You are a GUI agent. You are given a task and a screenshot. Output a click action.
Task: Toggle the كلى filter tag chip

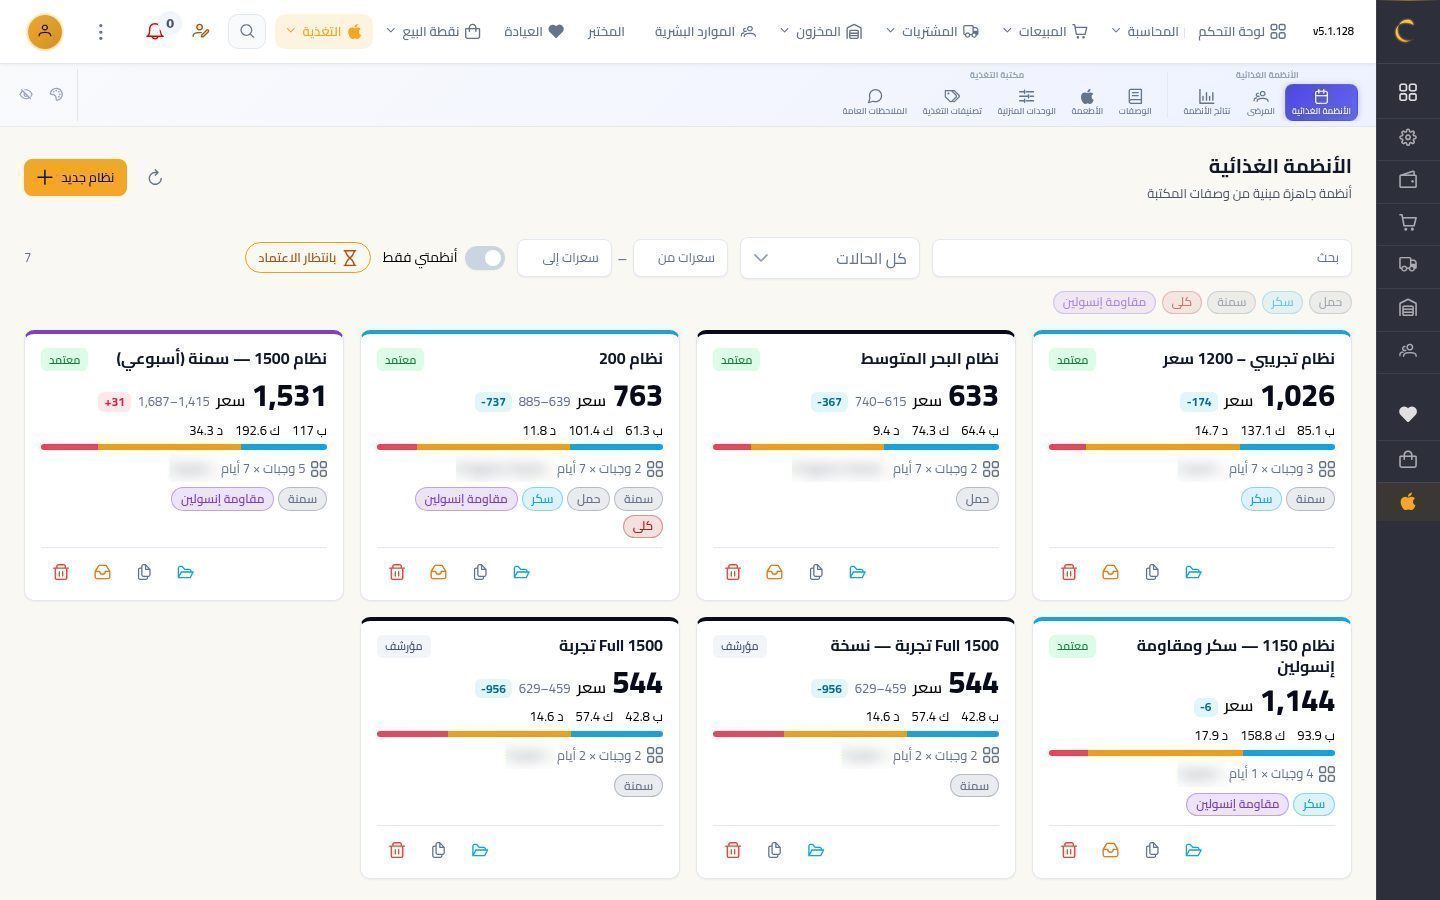click(1181, 302)
